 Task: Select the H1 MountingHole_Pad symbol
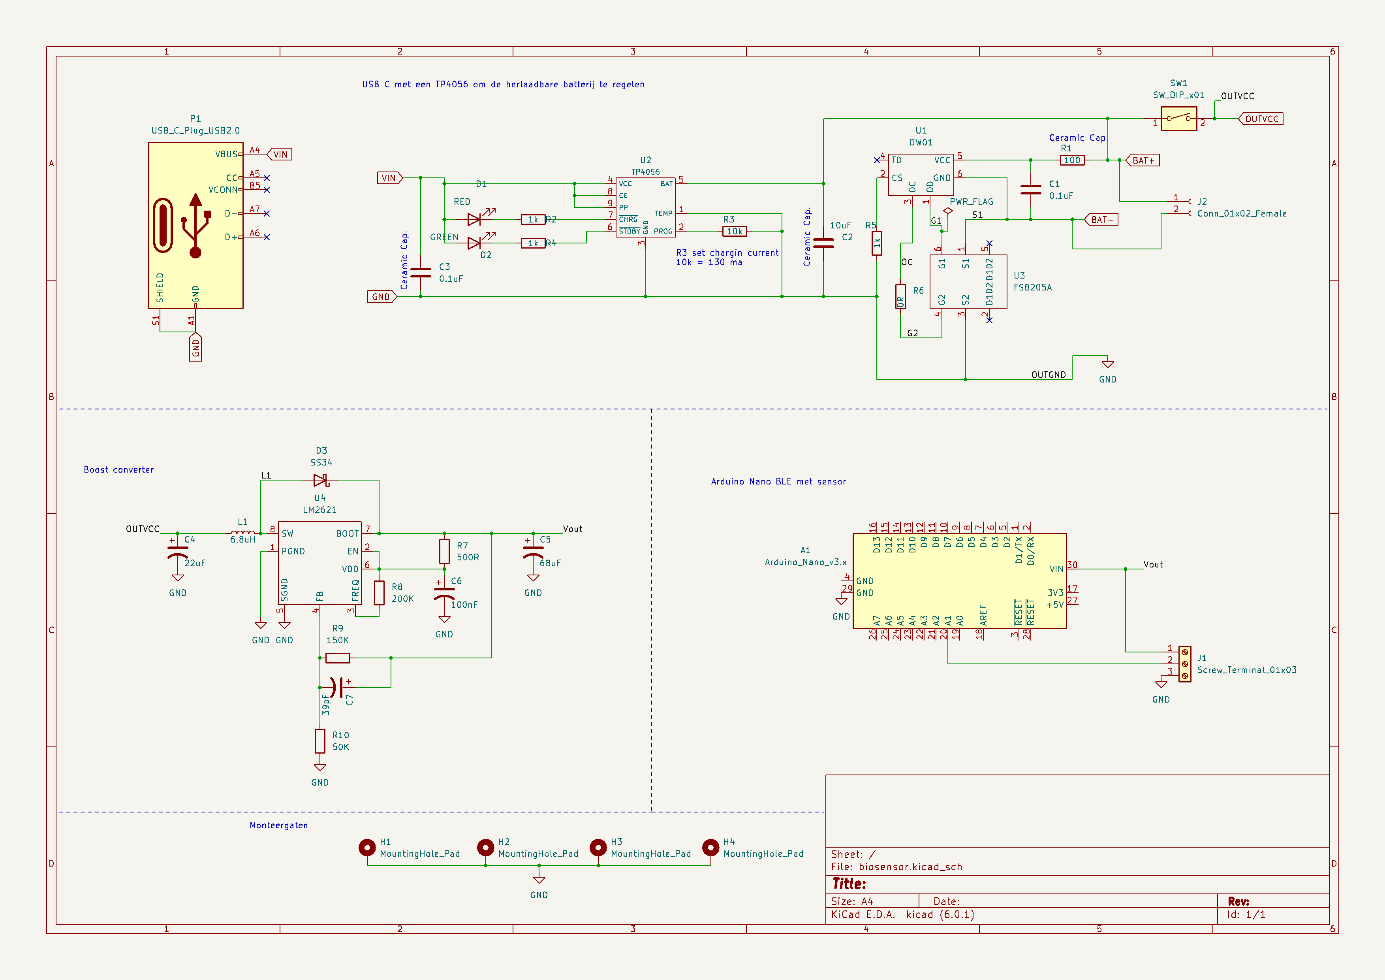[x=367, y=848]
